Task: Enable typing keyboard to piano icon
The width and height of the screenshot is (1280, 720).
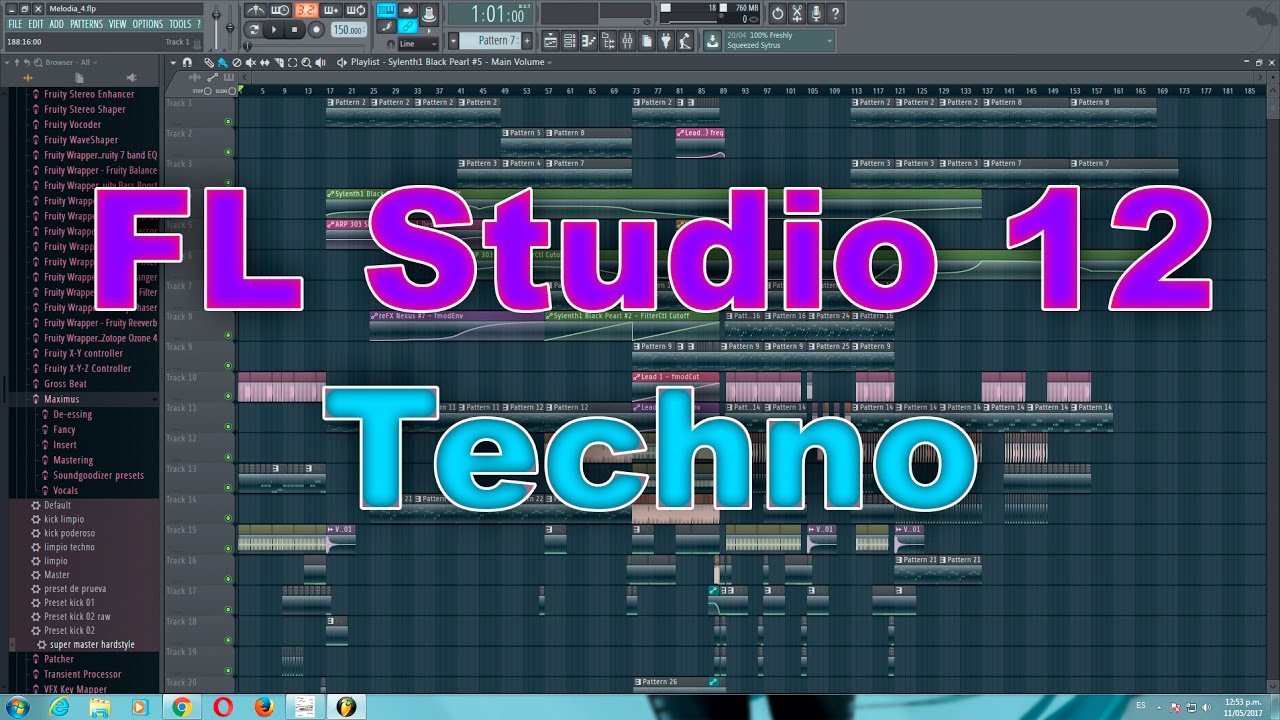Action: click(x=386, y=10)
